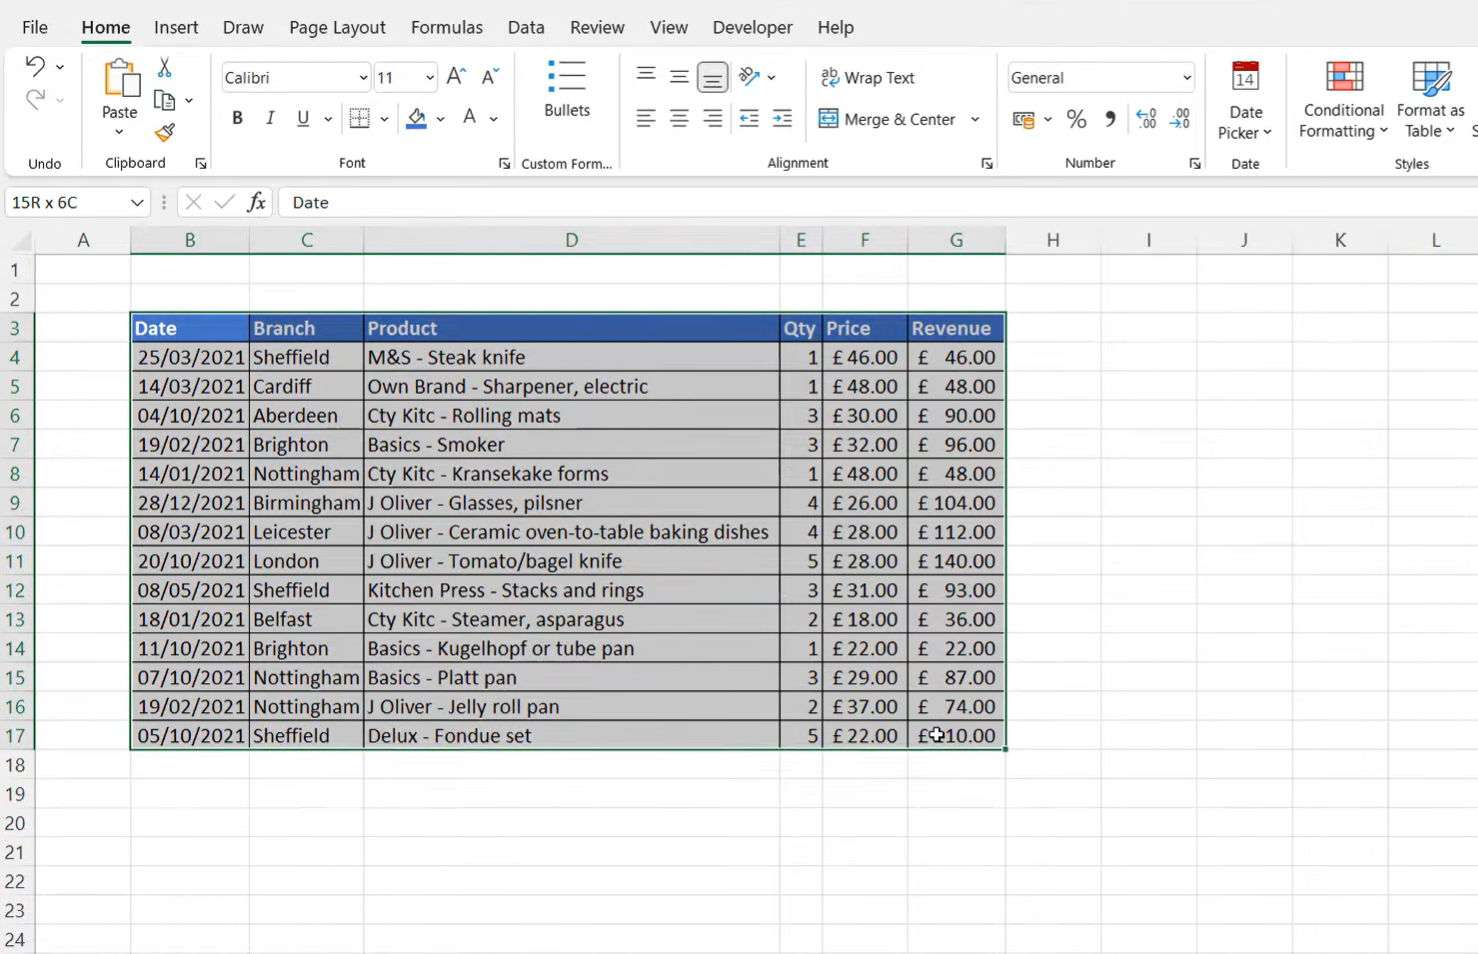Click the Cut scissors icon
This screenshot has width=1478, height=954.
pos(165,67)
